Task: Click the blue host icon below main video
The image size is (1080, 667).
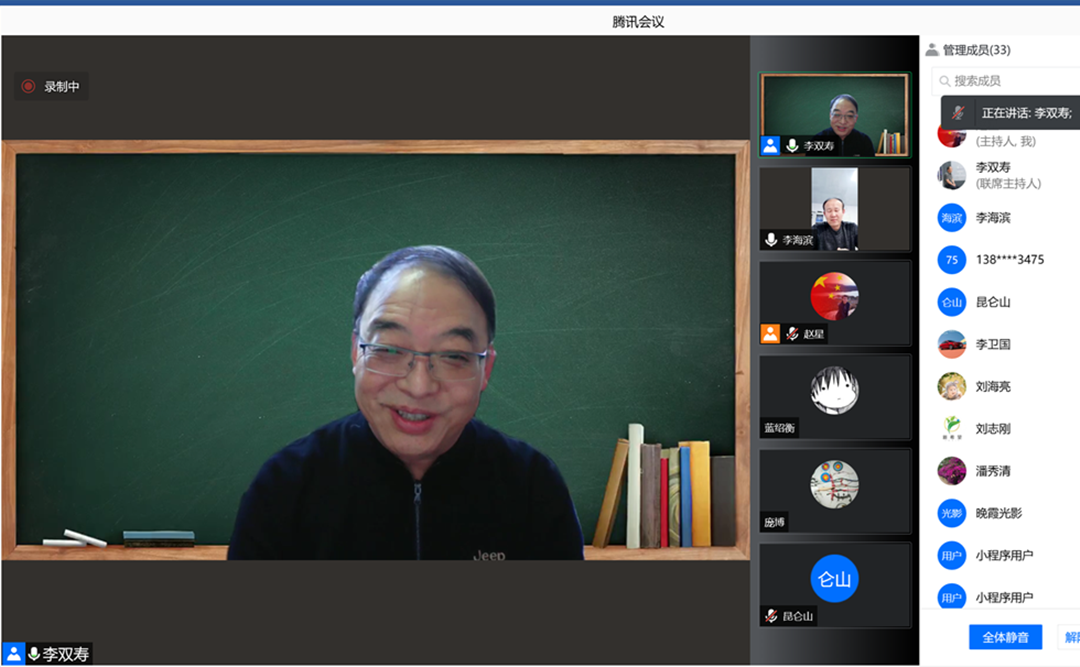Action: (x=14, y=654)
